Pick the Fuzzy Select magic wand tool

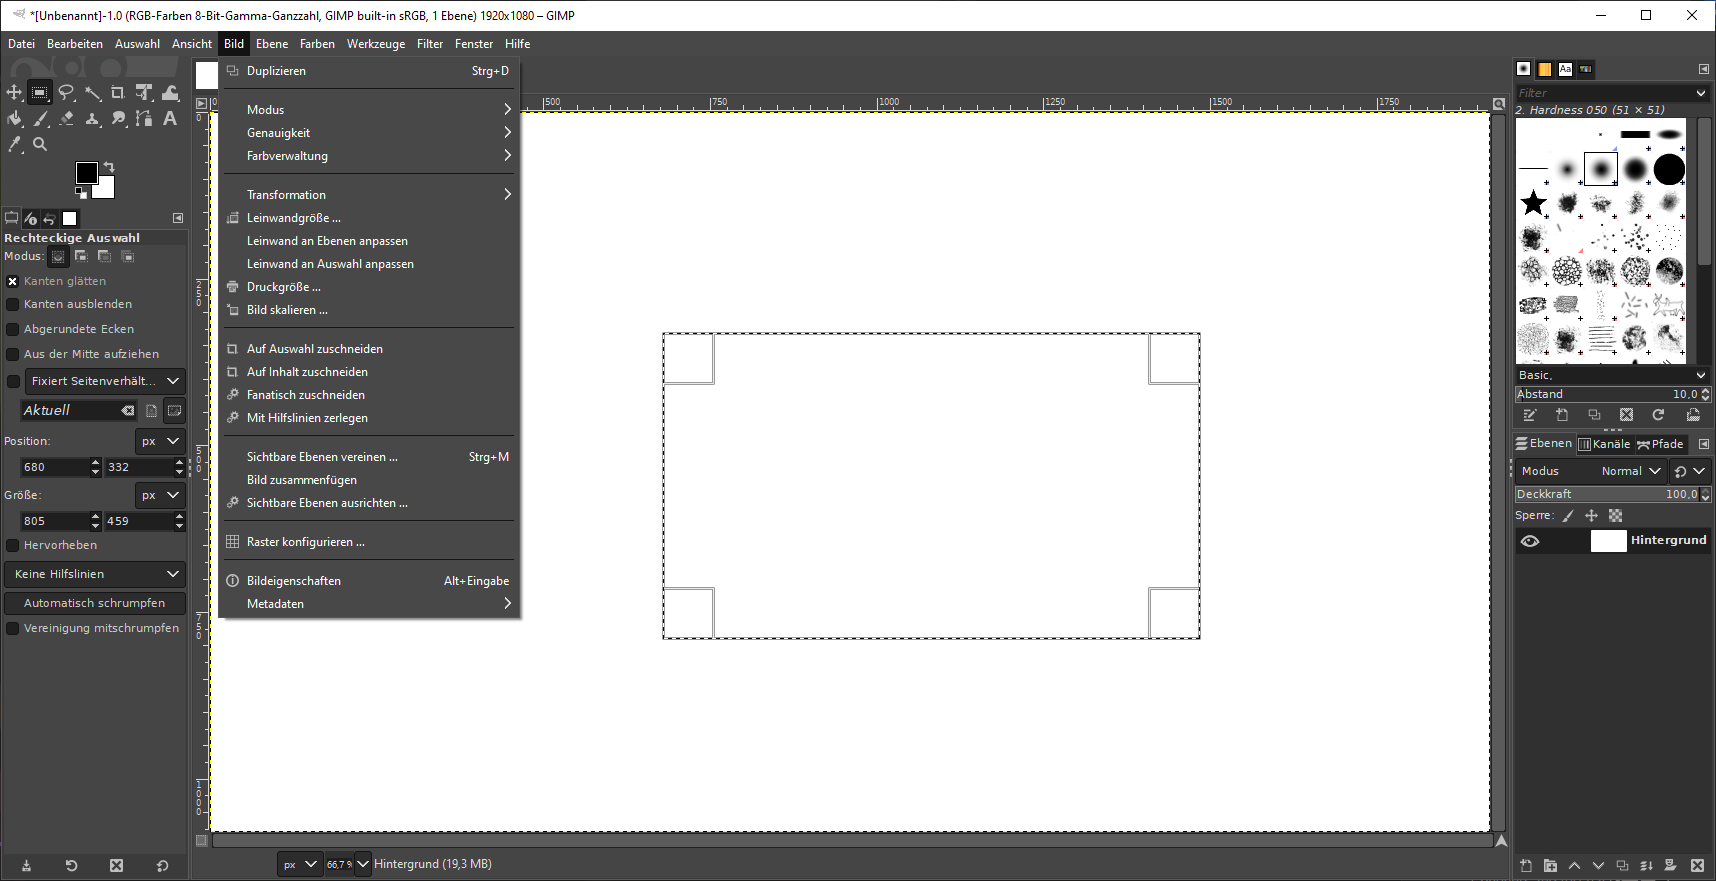pyautogui.click(x=92, y=93)
